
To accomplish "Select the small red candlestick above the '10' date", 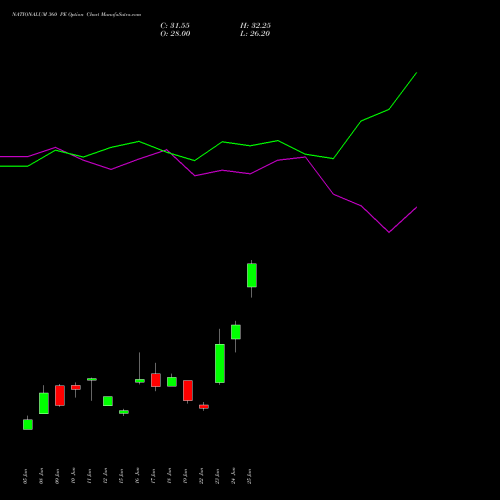I will point(76,387).
